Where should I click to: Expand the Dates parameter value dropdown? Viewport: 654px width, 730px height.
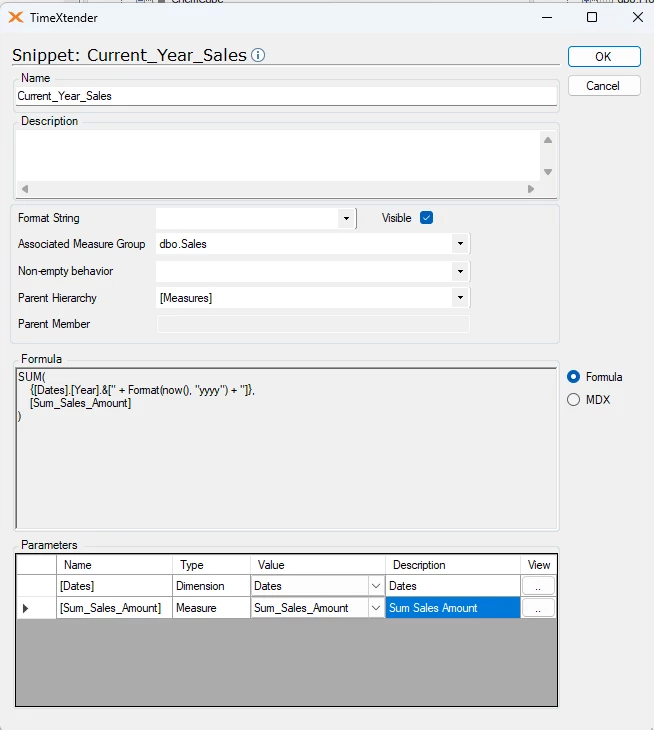(x=376, y=586)
